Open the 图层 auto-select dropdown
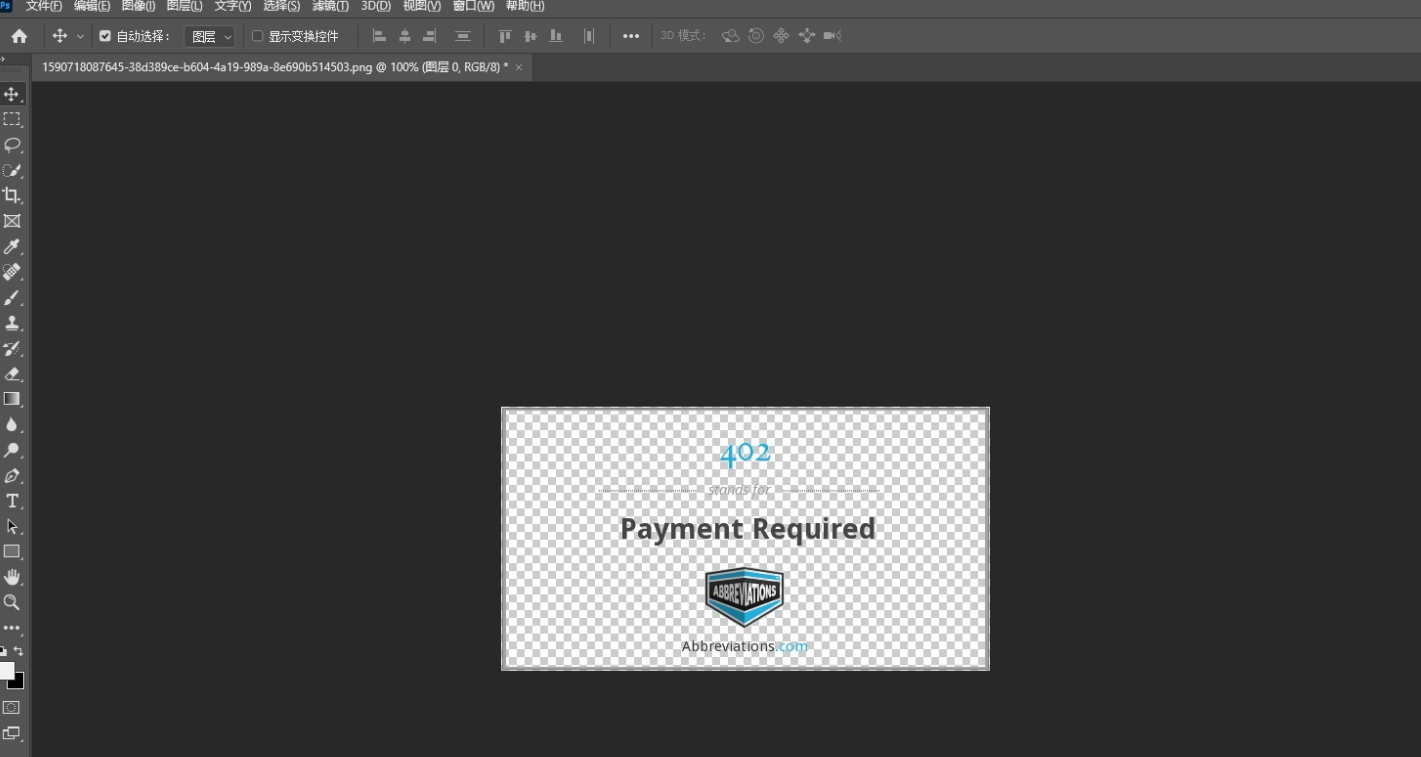Image resolution: width=1421 pixels, height=757 pixels. pos(210,36)
